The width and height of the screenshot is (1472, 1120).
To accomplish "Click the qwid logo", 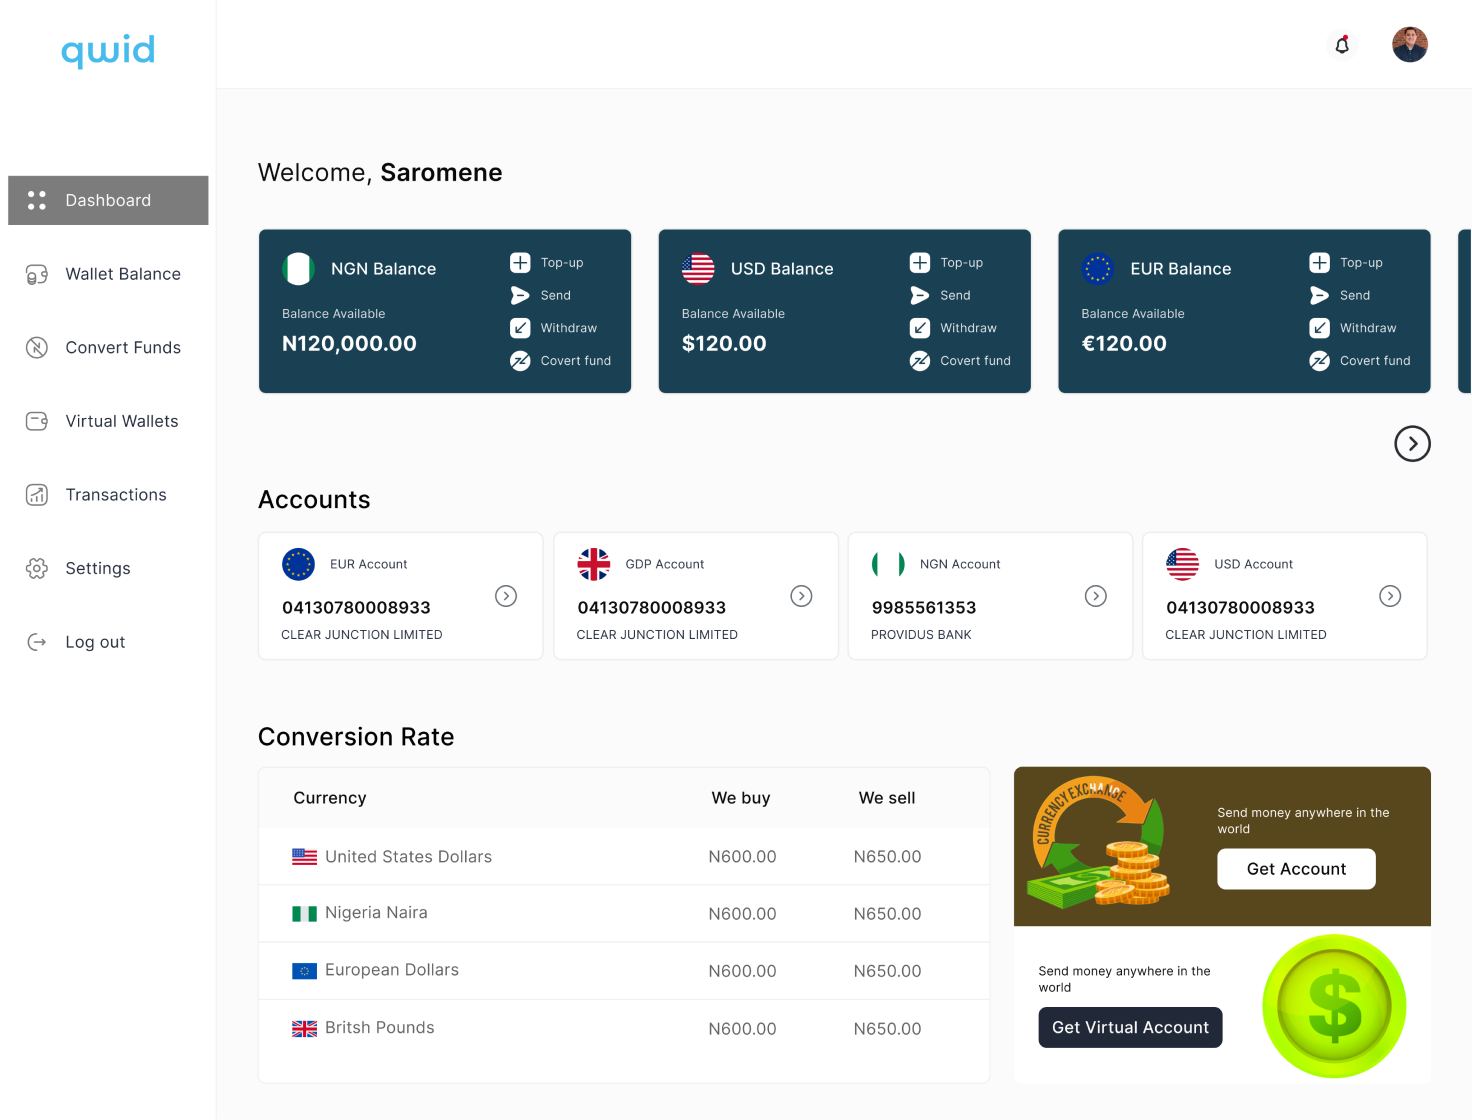I will point(108,50).
